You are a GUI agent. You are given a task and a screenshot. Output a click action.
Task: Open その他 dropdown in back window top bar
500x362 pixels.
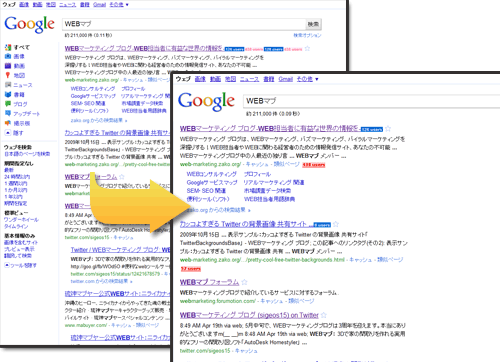click(119, 4)
